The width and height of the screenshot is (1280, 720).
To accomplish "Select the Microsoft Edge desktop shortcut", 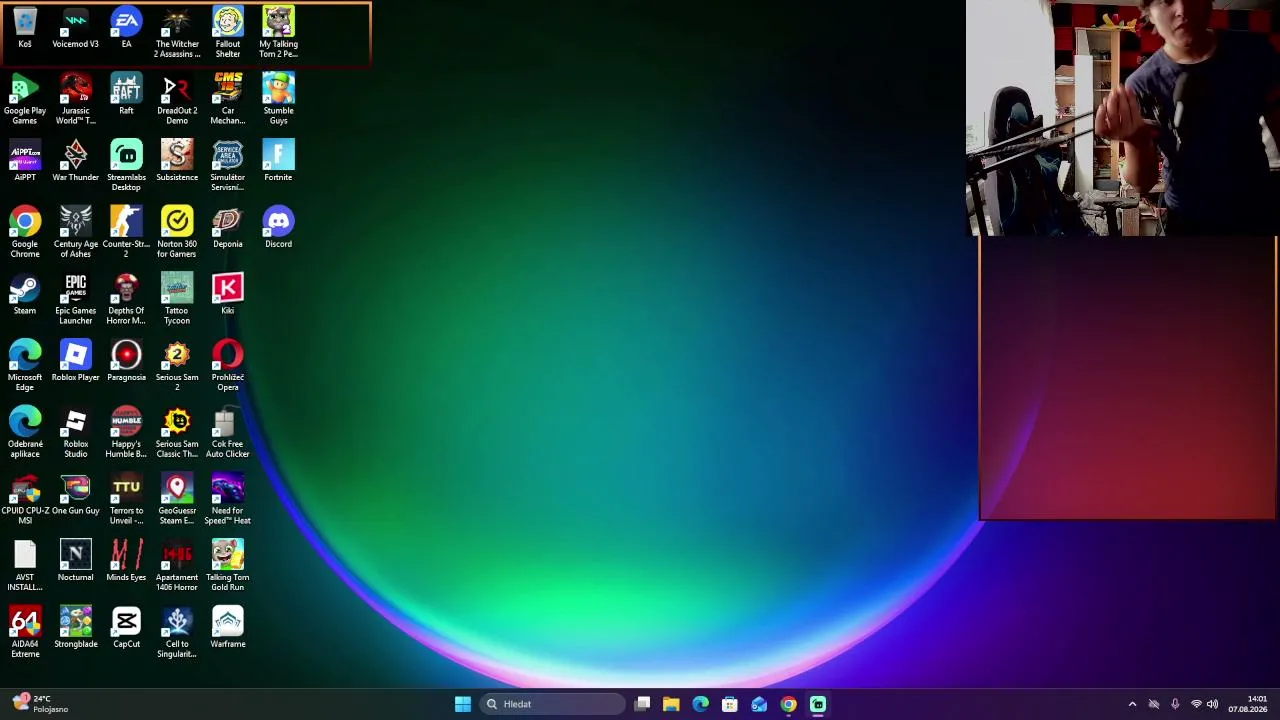I will 25,366.
